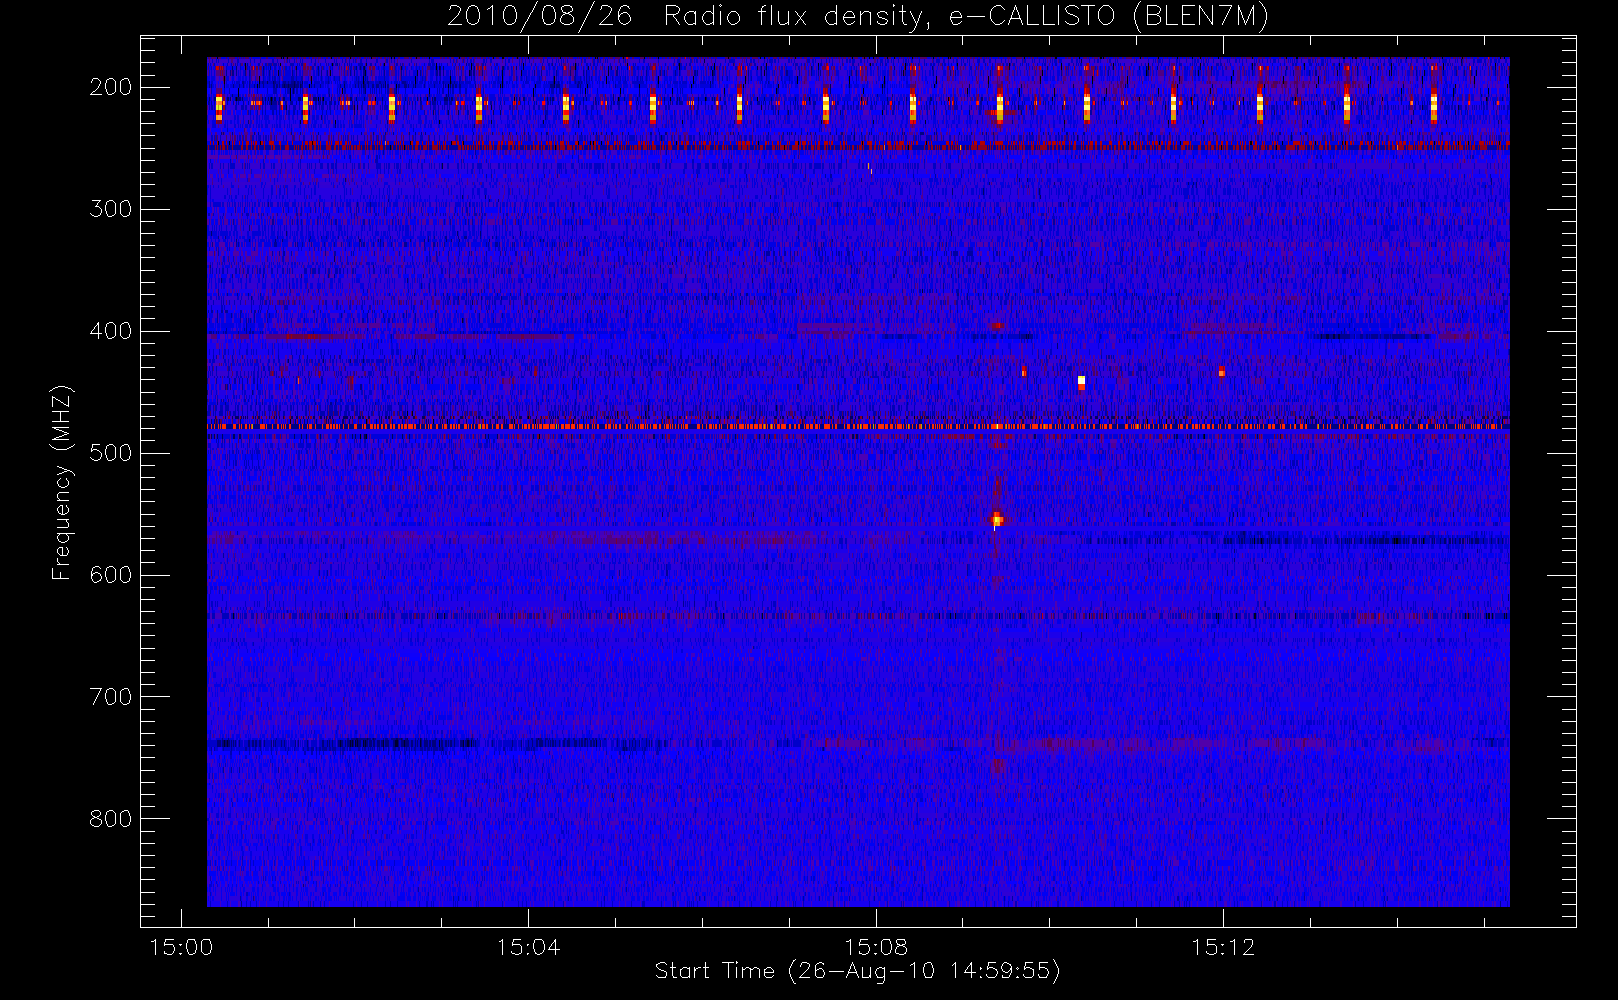Select the 200 frequency tick label
Viewport: 1618px width, 1000px height.
110,87
